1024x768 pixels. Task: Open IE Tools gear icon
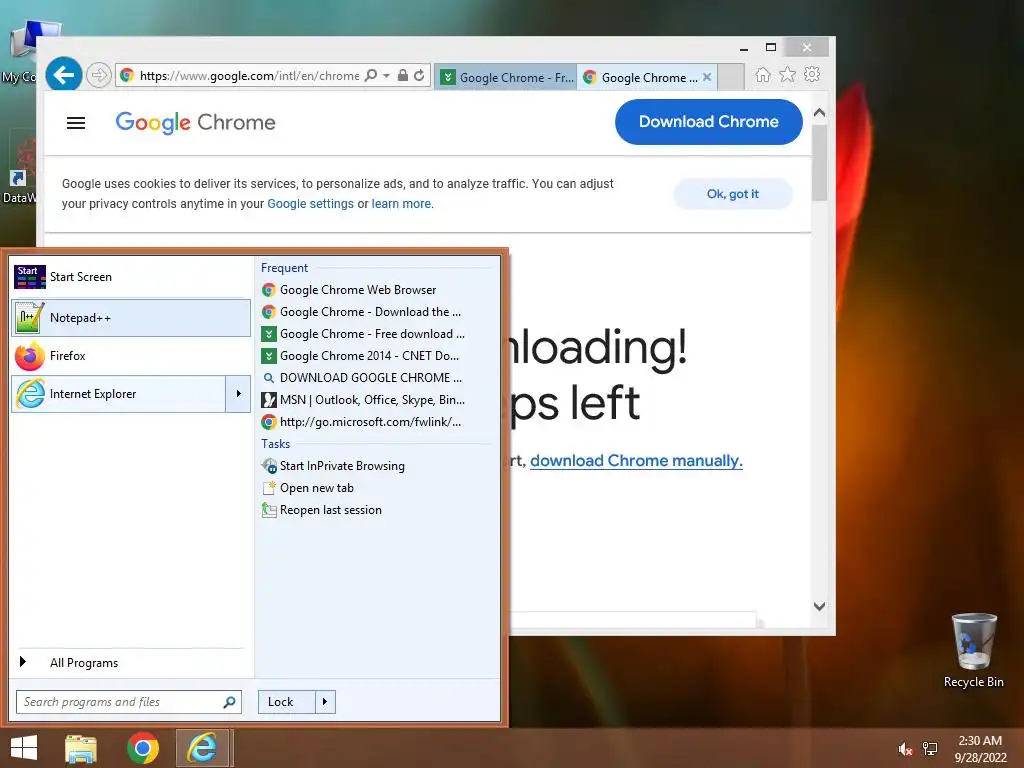click(812, 74)
